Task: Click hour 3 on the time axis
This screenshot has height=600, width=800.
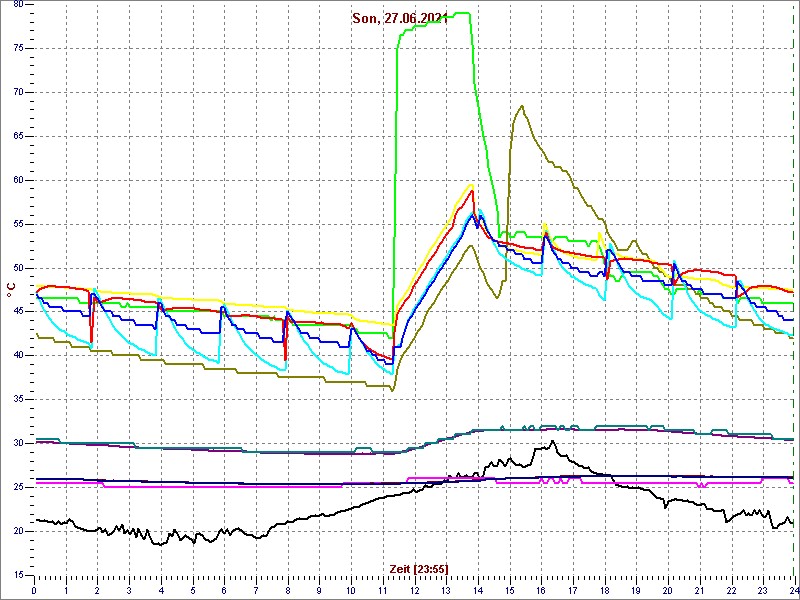Action: point(129,590)
